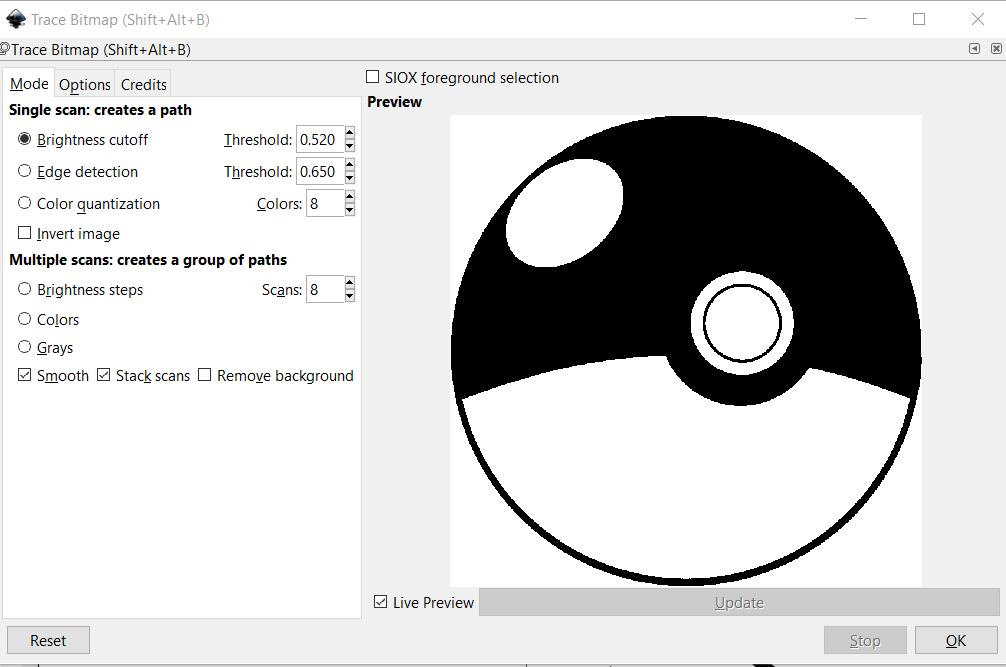Click the dock panel iconify arrow icon

pyautogui.click(x=974, y=49)
